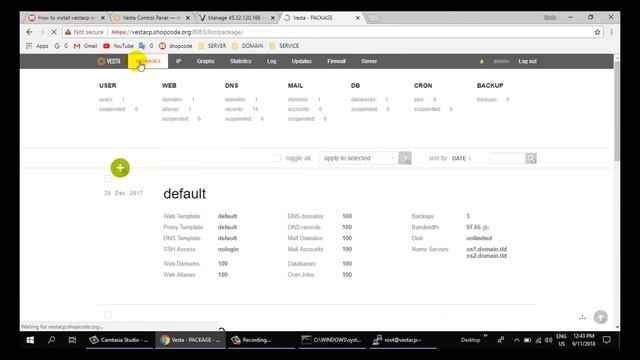Viewport: 640px width, 360px height.
Task: Switch to Camtasia Studio taskbar app
Action: click(119, 340)
